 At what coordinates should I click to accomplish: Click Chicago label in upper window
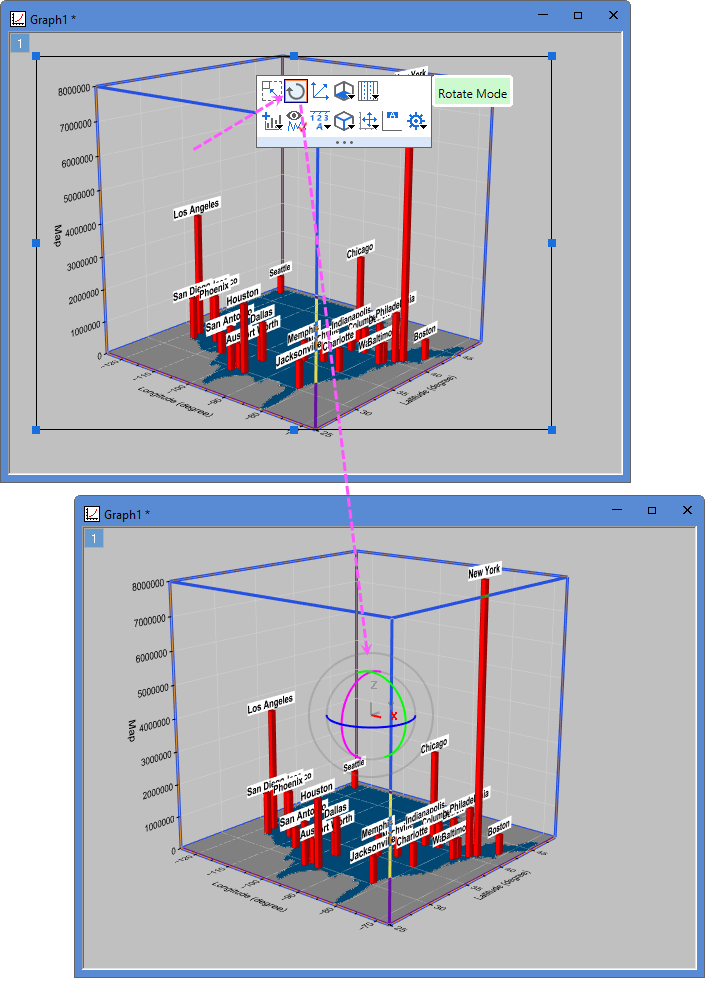tap(360, 251)
